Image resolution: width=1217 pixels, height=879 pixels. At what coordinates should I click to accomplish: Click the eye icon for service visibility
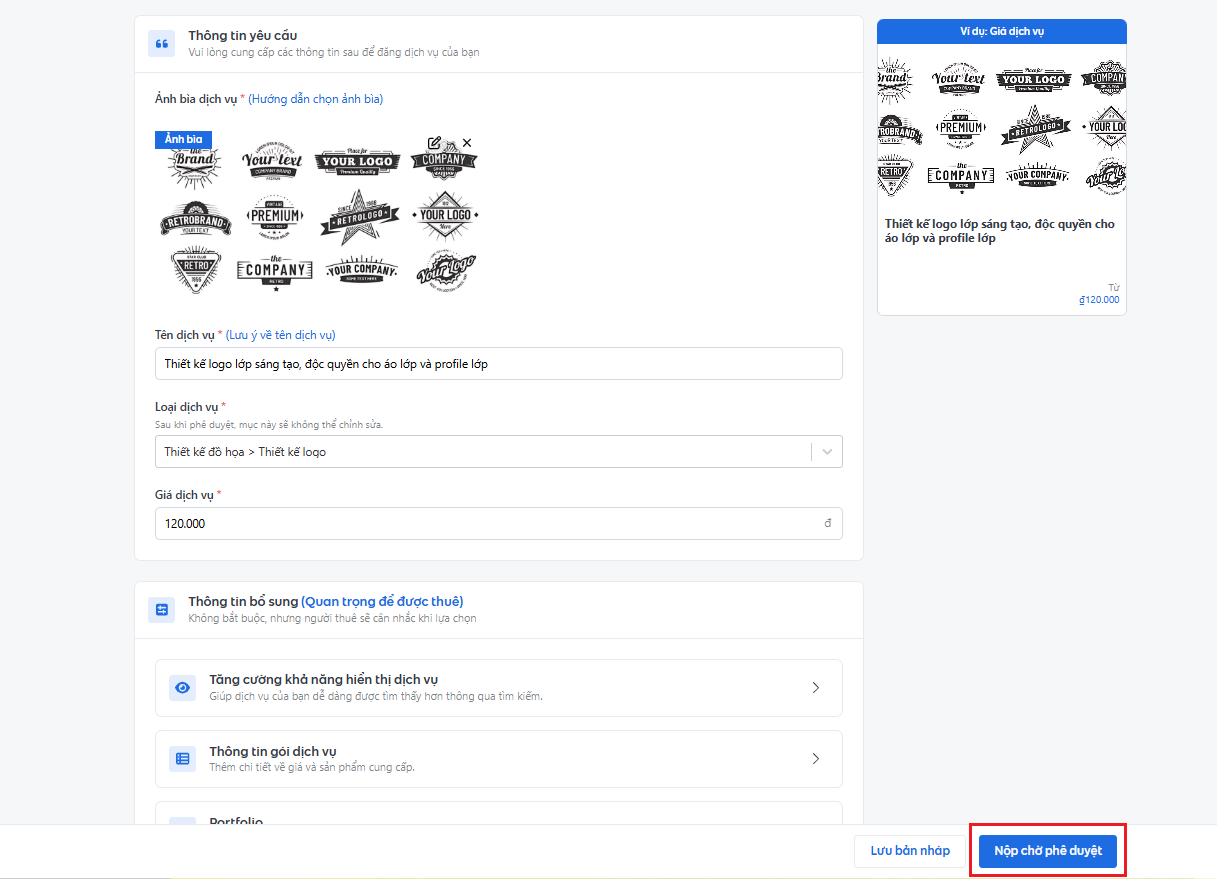(x=182, y=688)
